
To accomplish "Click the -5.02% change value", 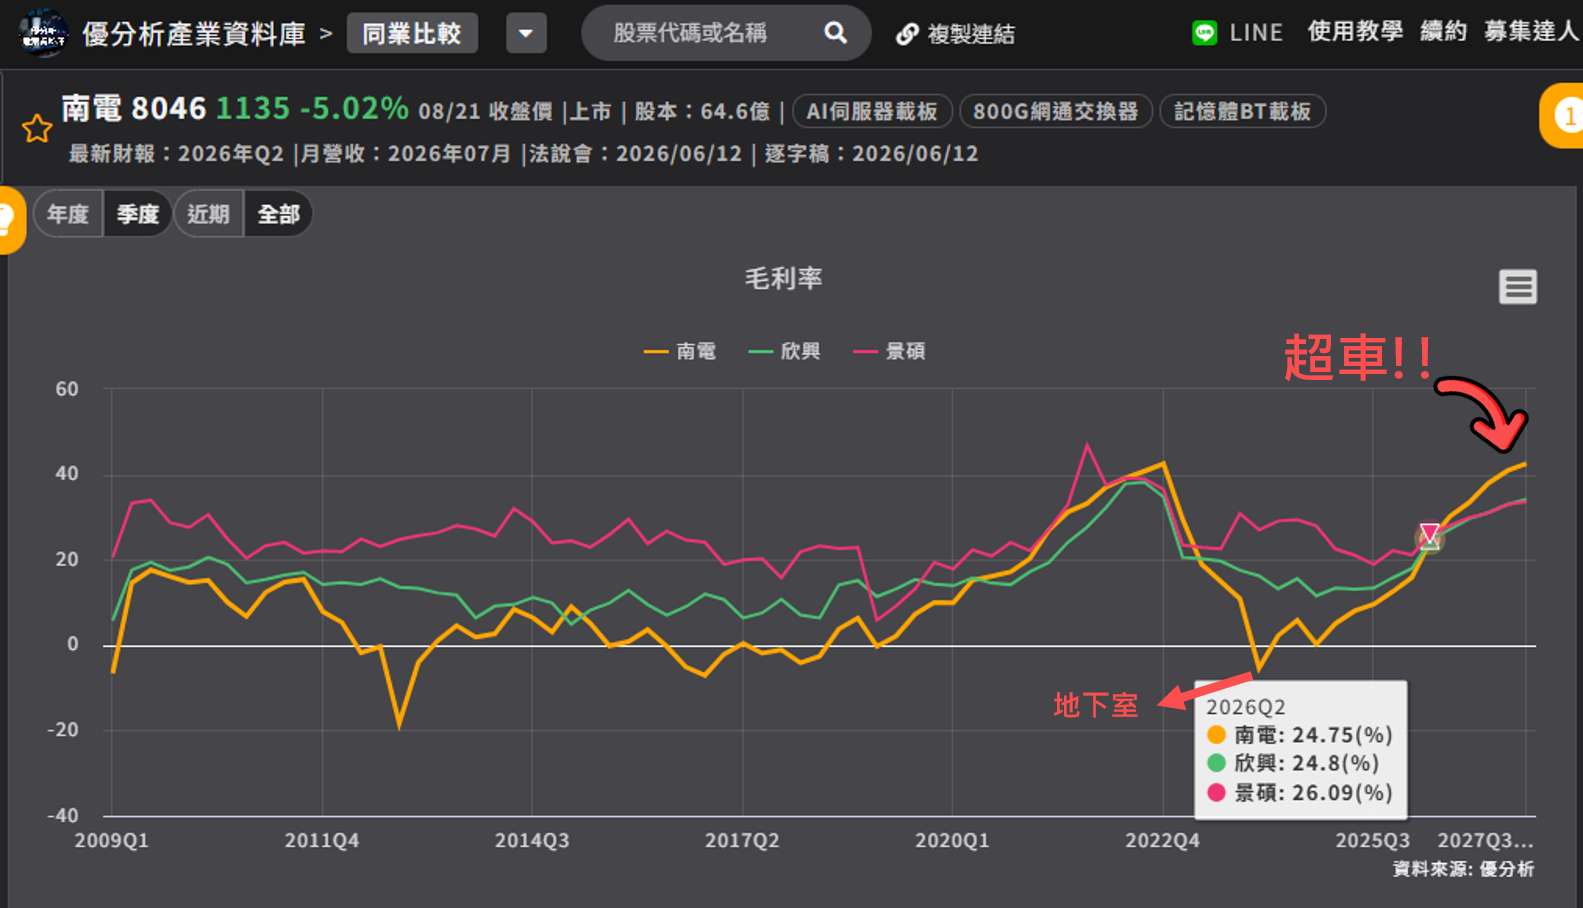I will tap(354, 108).
